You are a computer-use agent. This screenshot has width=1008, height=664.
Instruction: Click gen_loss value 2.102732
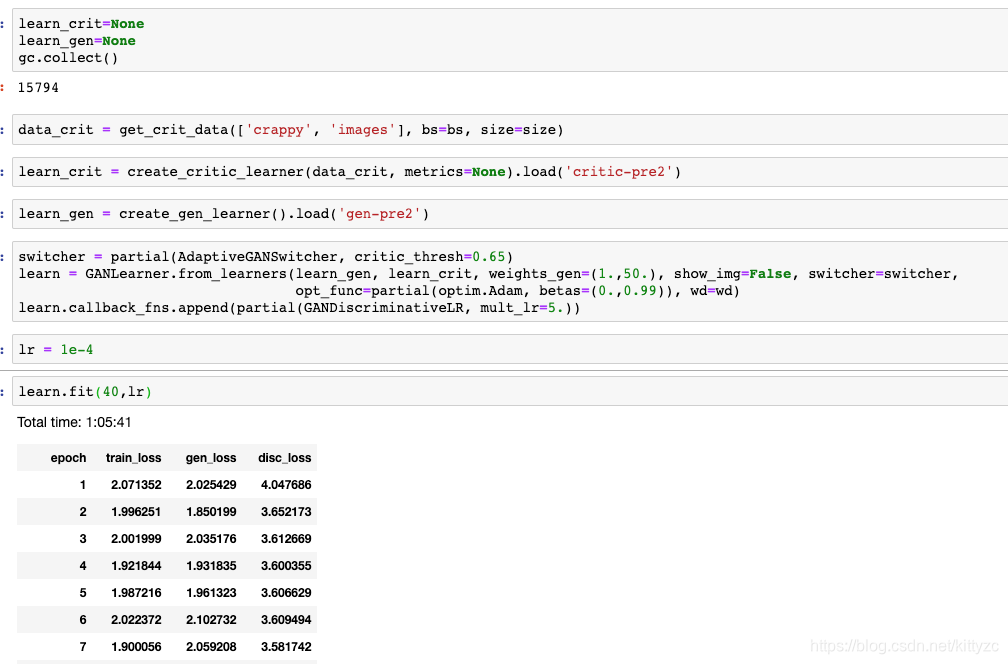click(211, 620)
